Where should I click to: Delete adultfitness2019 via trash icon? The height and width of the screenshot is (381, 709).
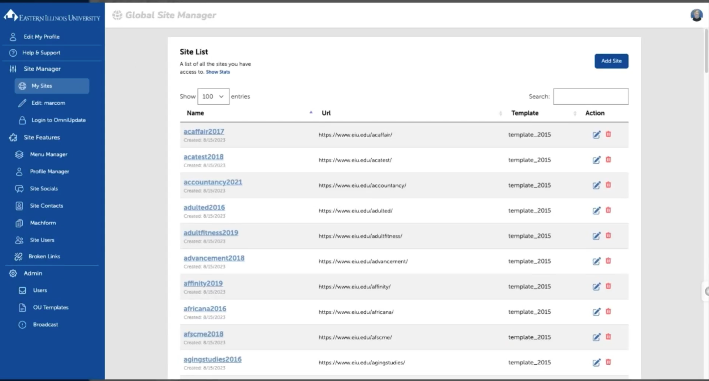[608, 235]
